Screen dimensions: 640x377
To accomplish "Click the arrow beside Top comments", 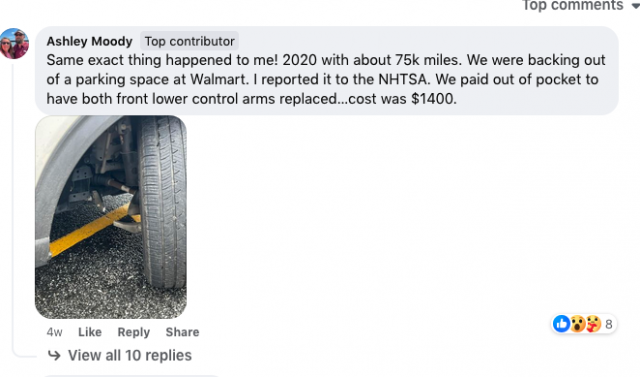I will 635,6.
